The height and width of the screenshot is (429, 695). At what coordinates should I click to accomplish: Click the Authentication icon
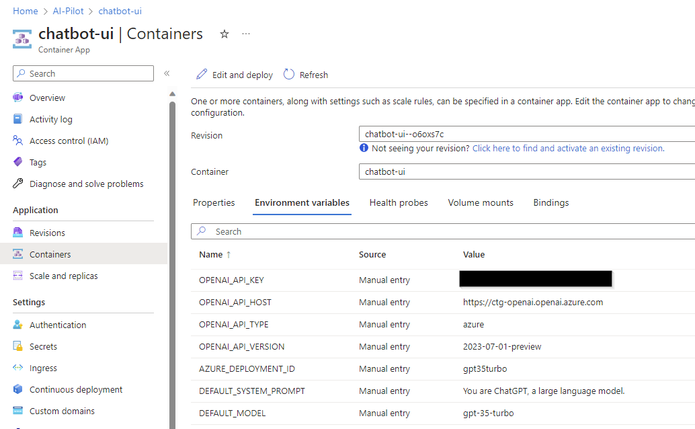click(x=18, y=324)
